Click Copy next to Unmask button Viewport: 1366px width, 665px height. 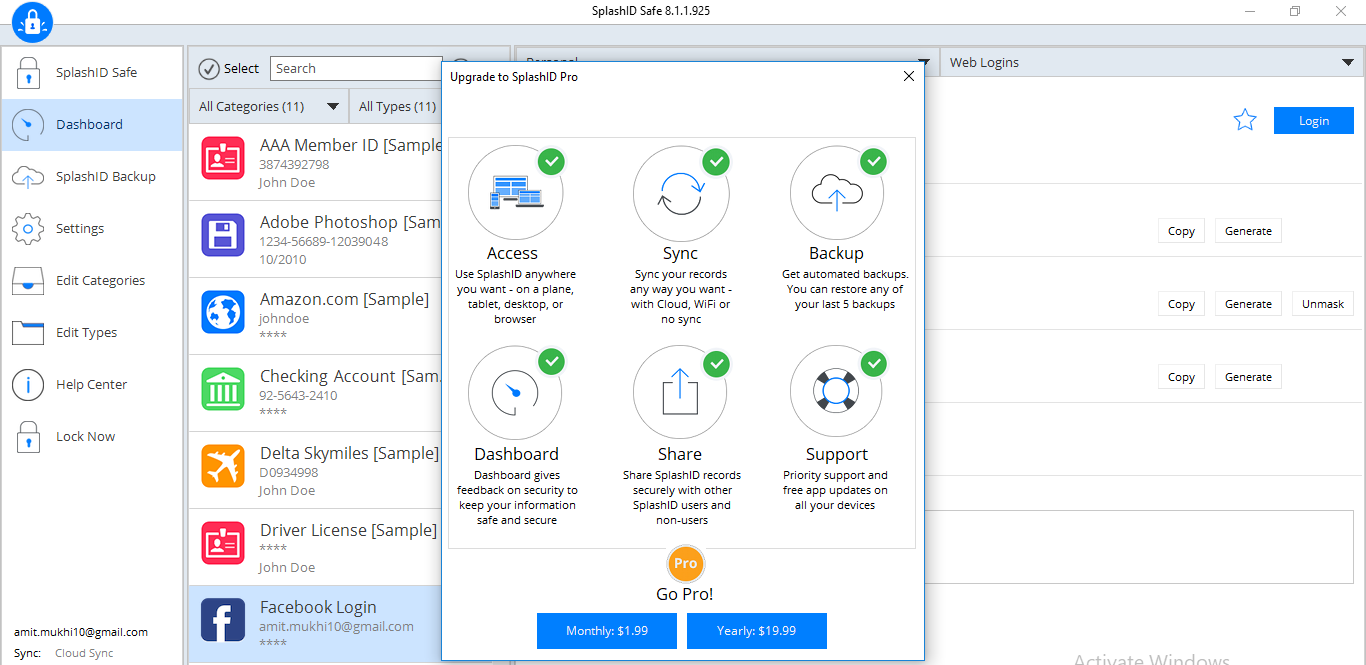click(x=1181, y=304)
